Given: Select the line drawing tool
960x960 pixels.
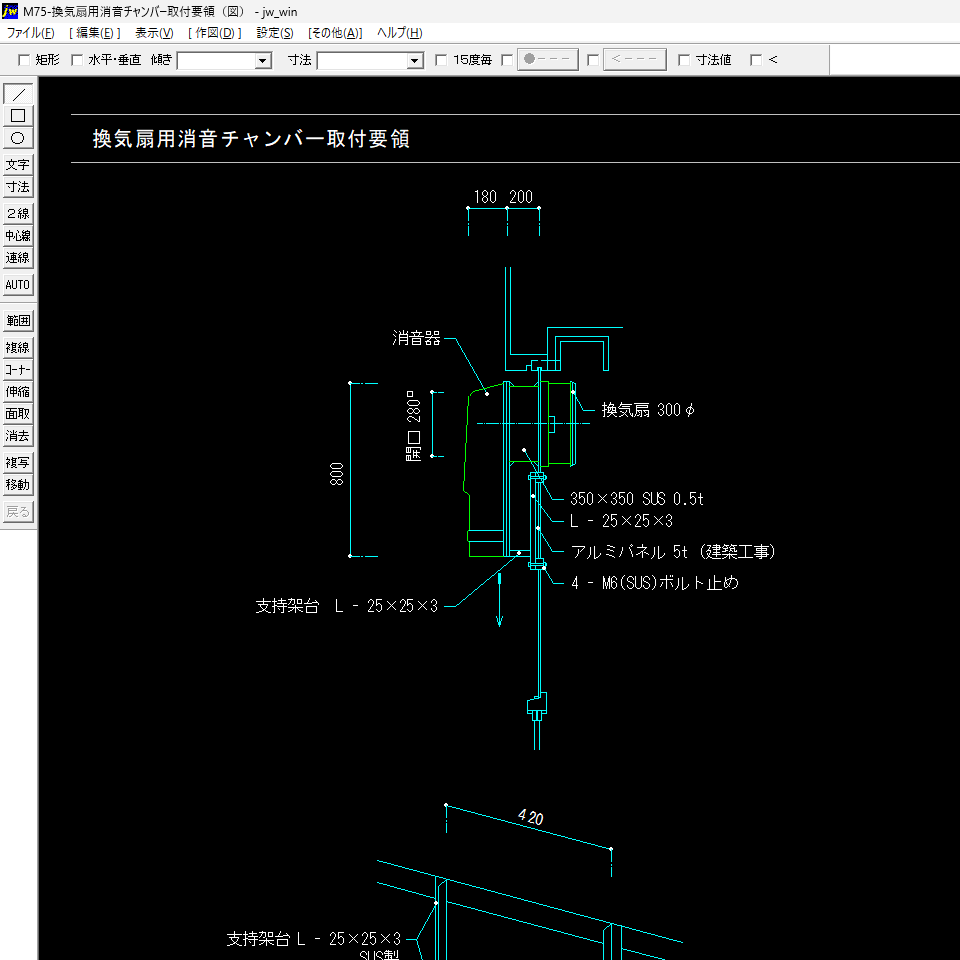Looking at the screenshot, I should click(x=18, y=94).
